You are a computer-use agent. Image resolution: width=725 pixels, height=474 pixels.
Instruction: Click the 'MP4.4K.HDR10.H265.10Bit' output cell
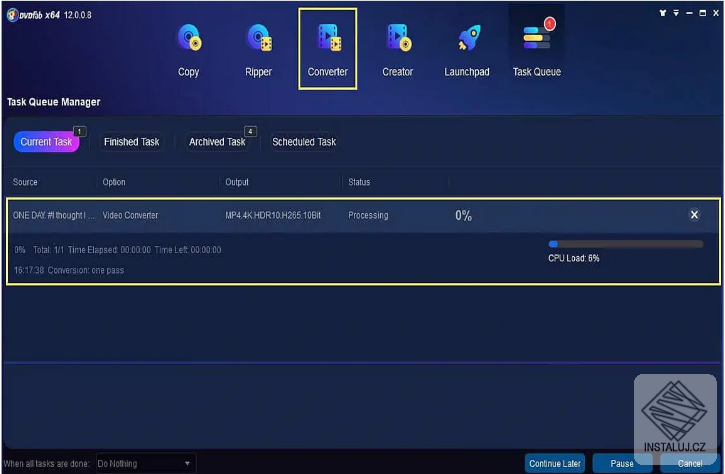273,215
